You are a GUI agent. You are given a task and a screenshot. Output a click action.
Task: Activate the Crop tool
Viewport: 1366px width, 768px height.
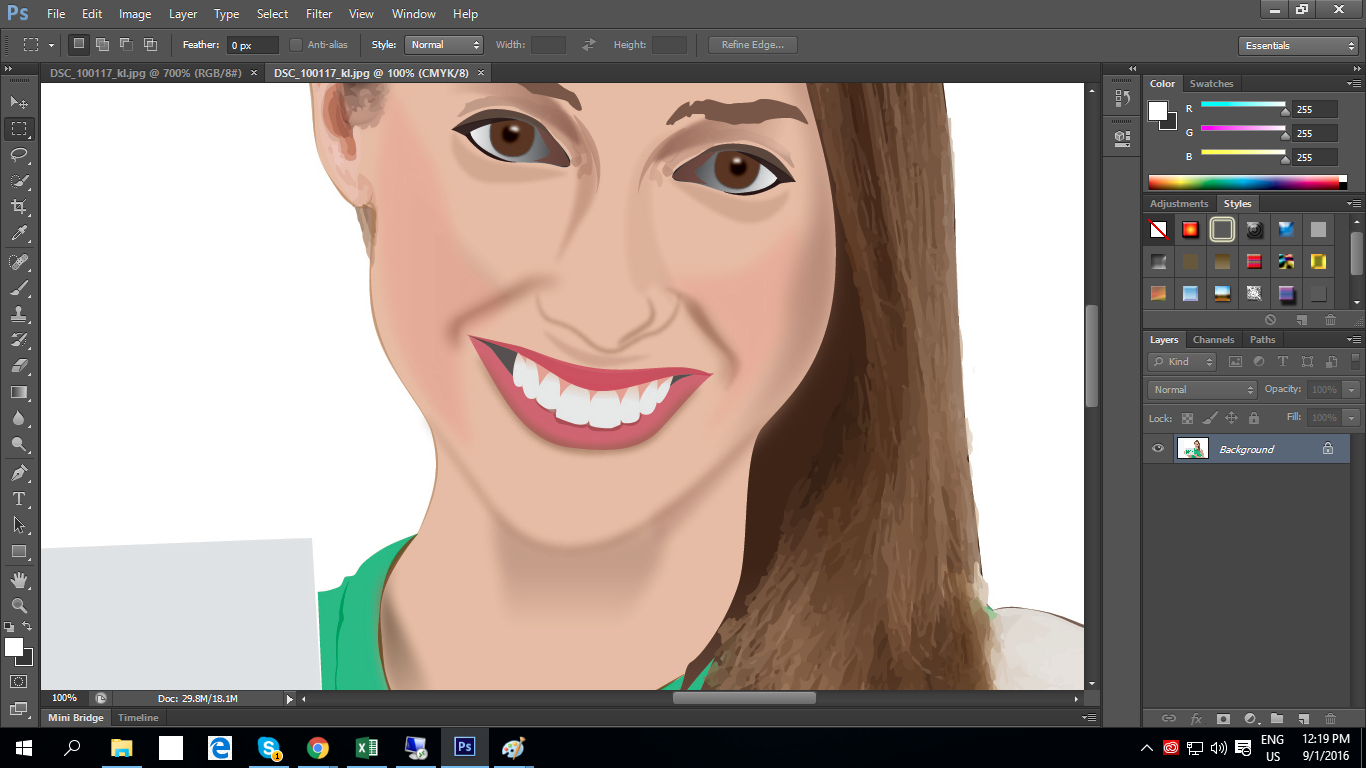point(20,206)
